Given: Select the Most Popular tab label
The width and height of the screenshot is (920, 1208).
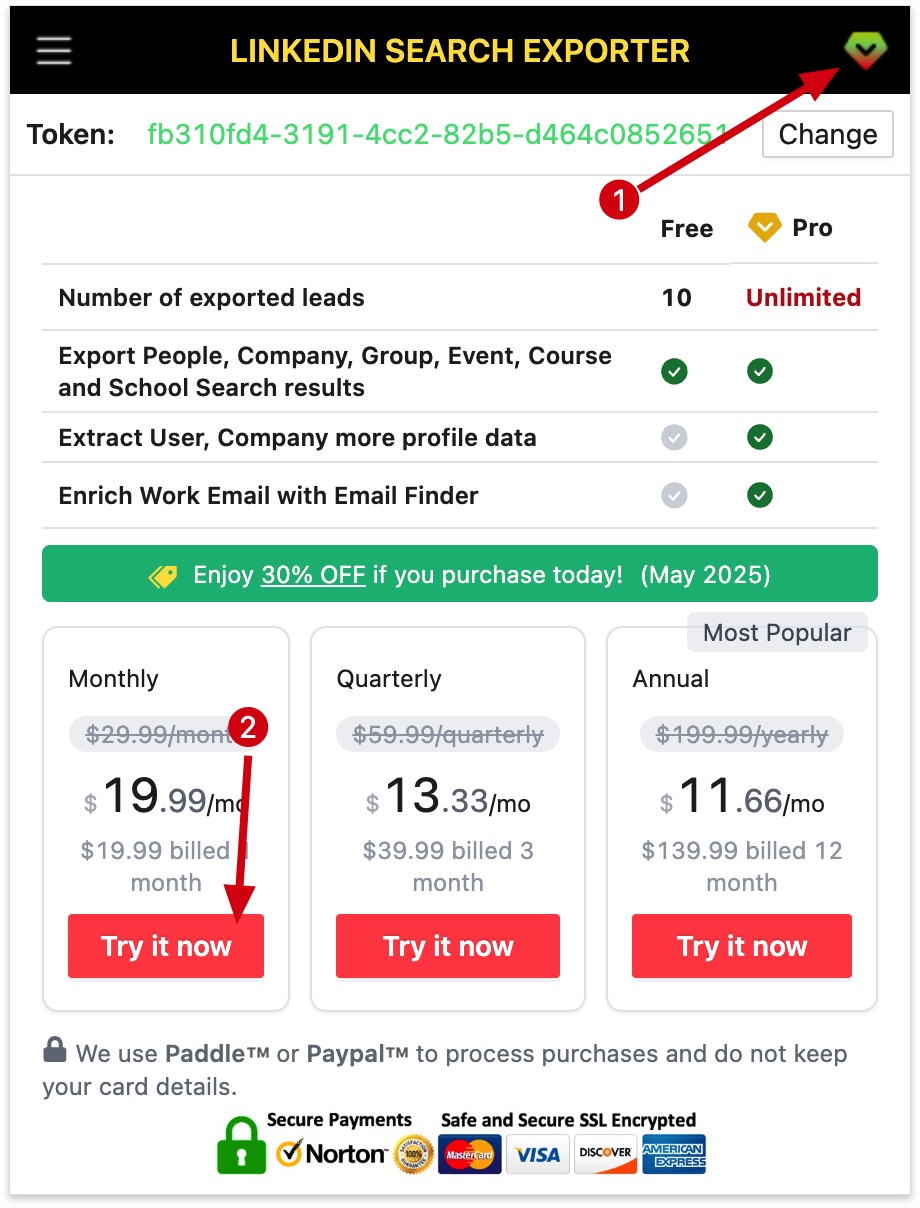Looking at the screenshot, I should [x=777, y=632].
